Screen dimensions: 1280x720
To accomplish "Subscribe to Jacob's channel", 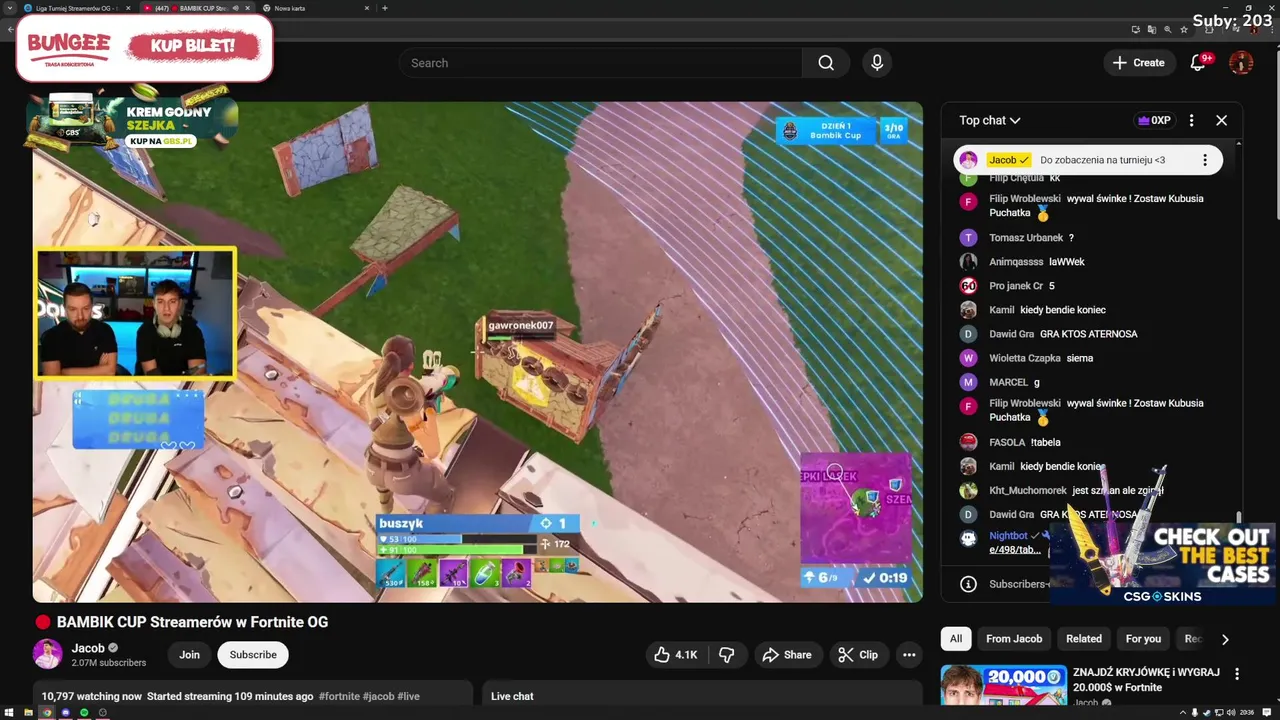I will click(253, 655).
